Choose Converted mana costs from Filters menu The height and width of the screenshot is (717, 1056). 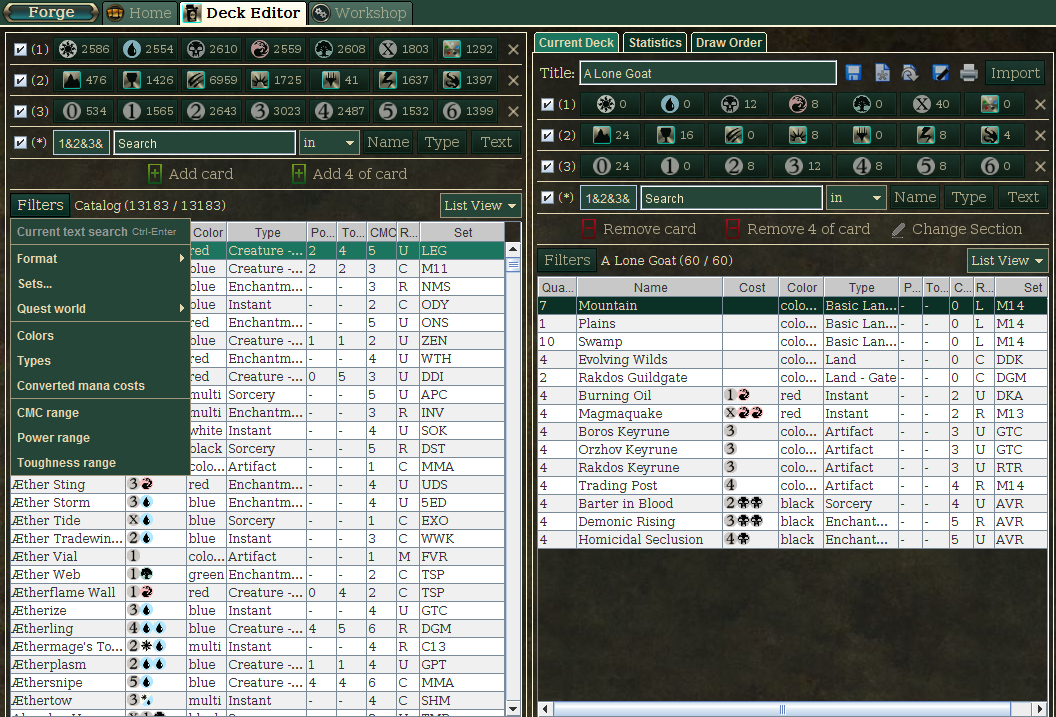tap(81, 386)
